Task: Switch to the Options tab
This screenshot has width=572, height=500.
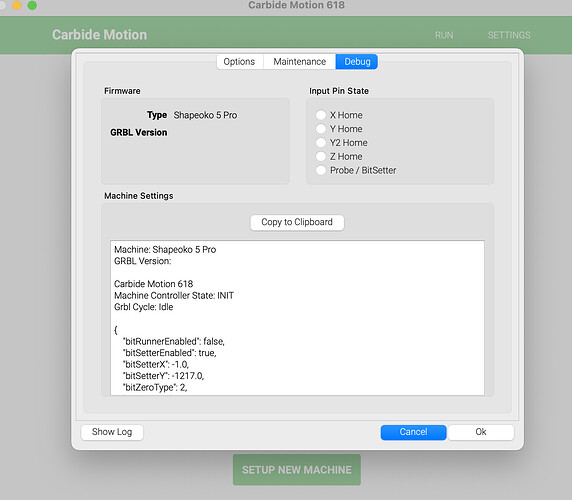Action: click(239, 62)
